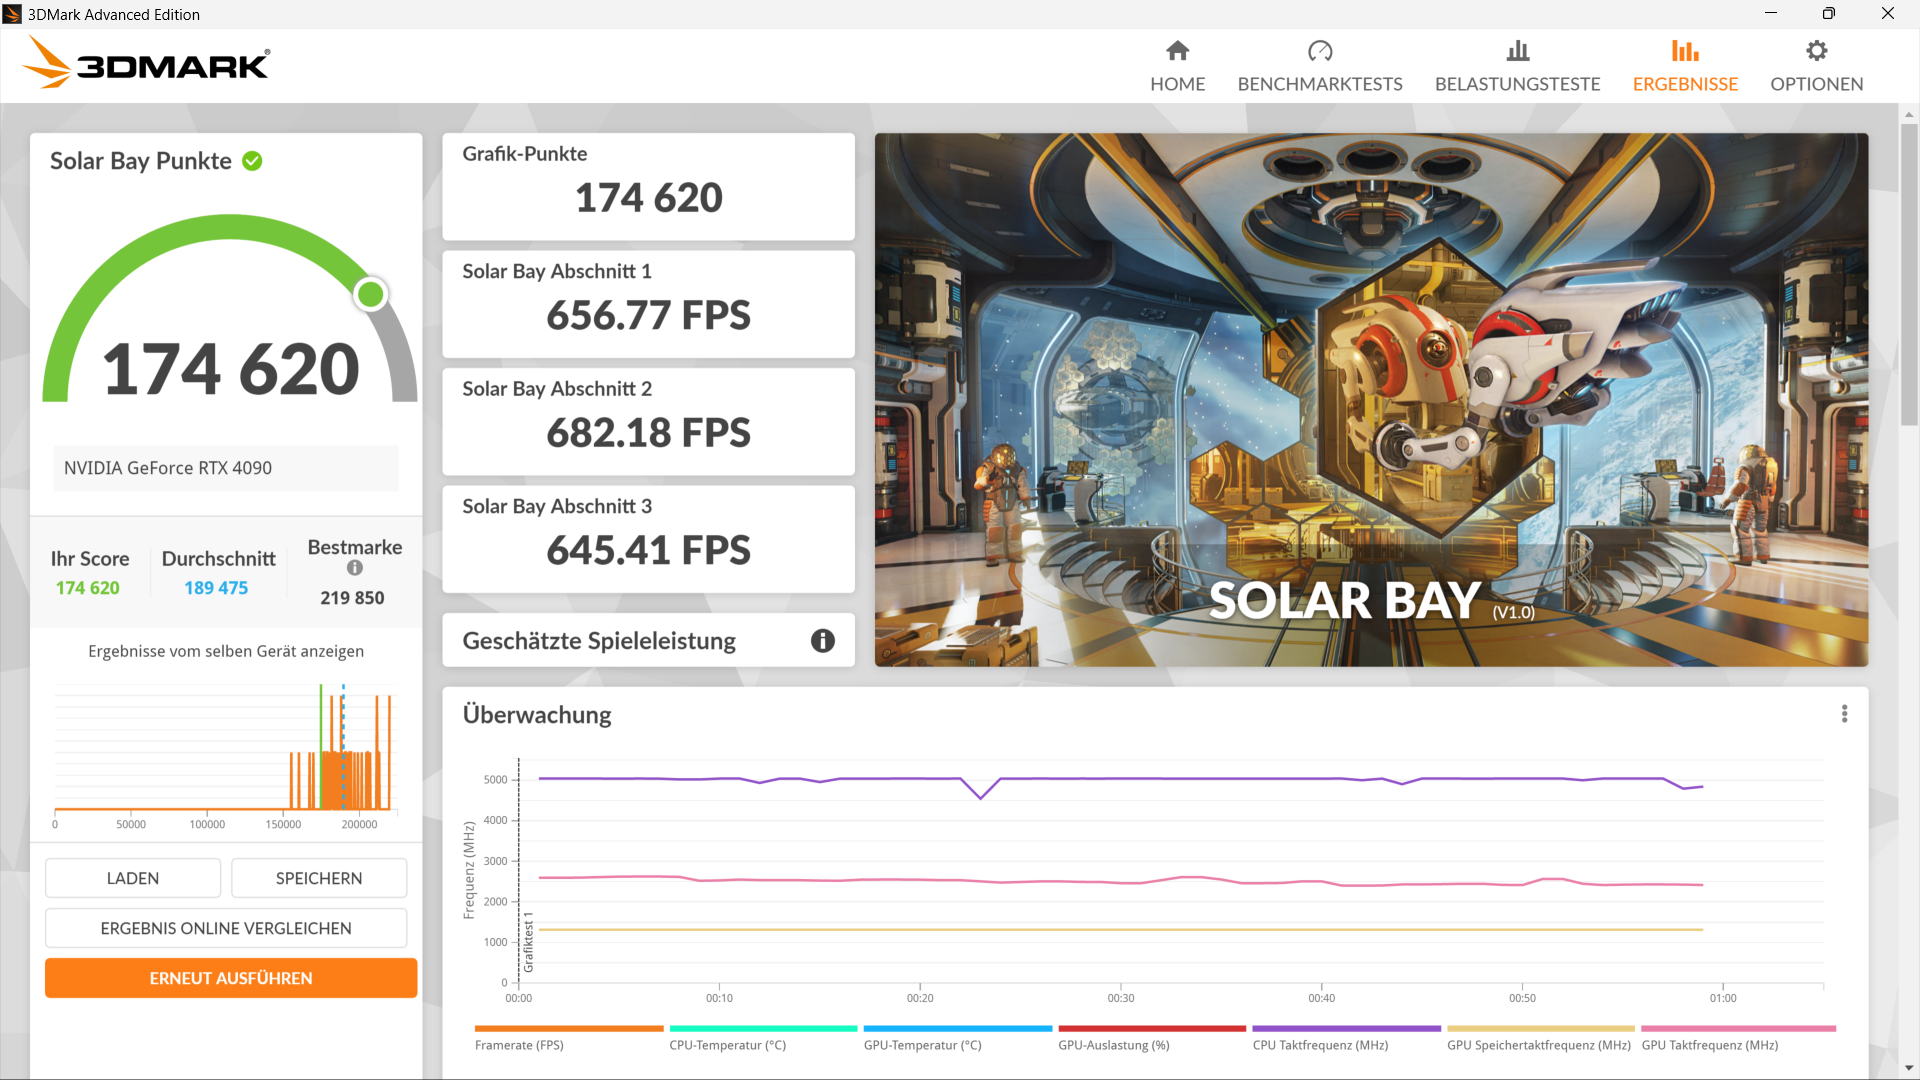Viewport: 1920px width, 1080px height.
Task: Open the Belastungsteste bar chart icon
Action: pos(1517,51)
